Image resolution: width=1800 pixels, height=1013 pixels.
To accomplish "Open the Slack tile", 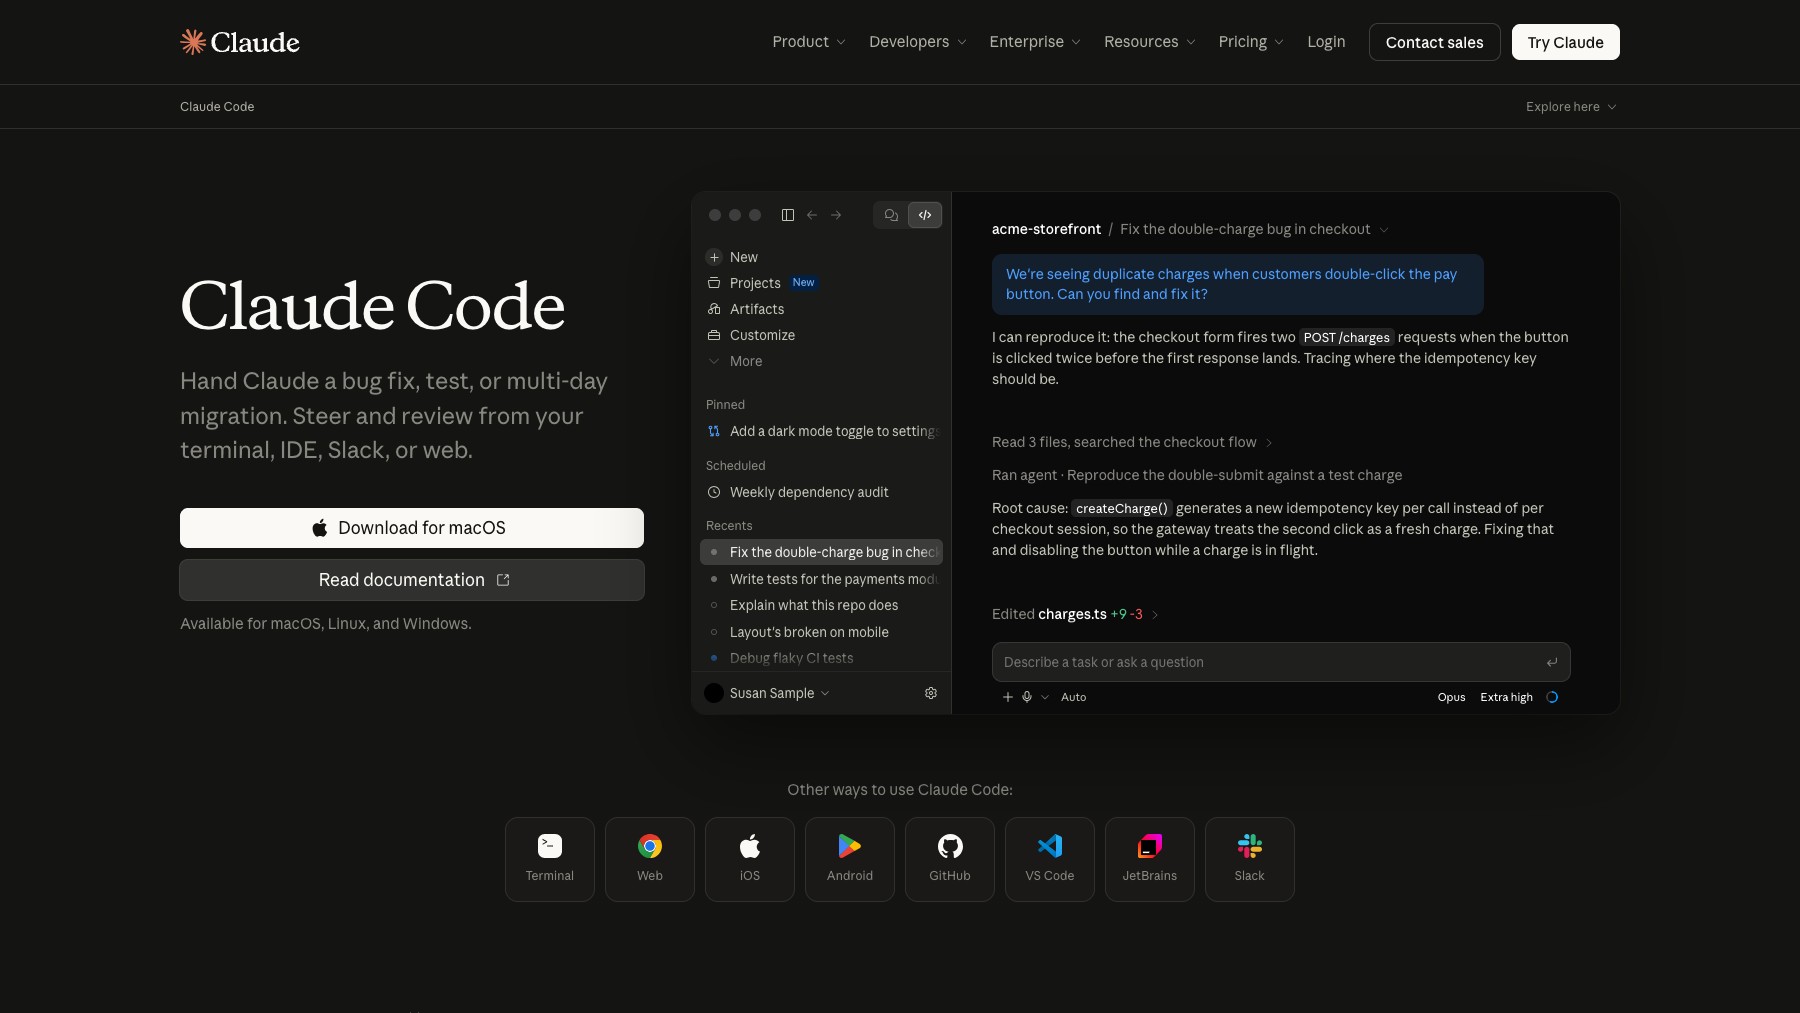I will tap(1250, 859).
